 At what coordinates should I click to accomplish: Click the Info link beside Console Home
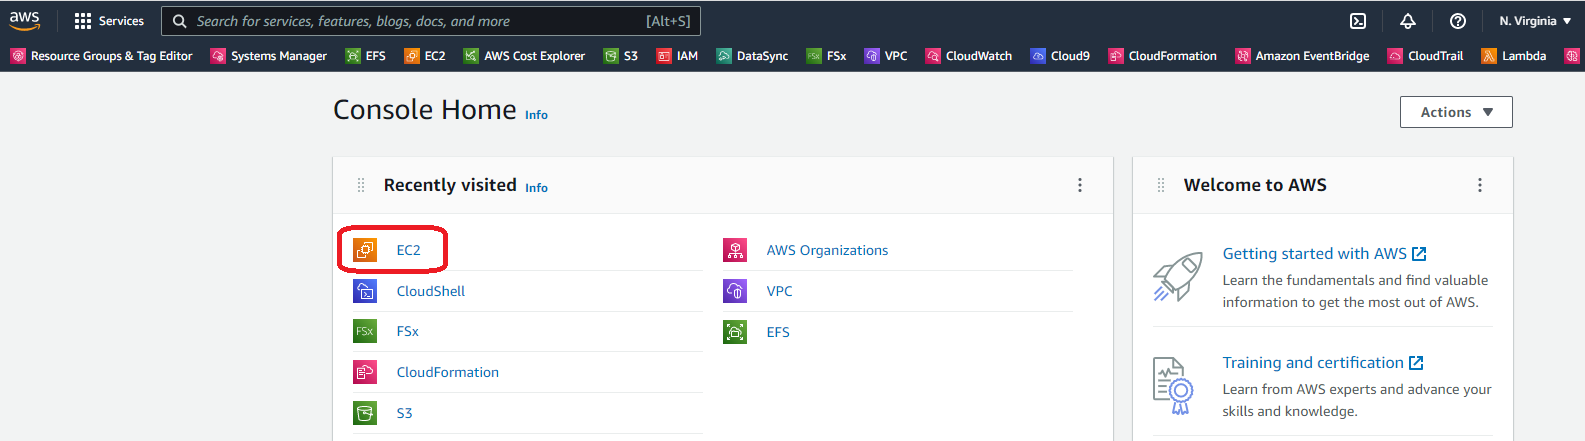tap(536, 115)
